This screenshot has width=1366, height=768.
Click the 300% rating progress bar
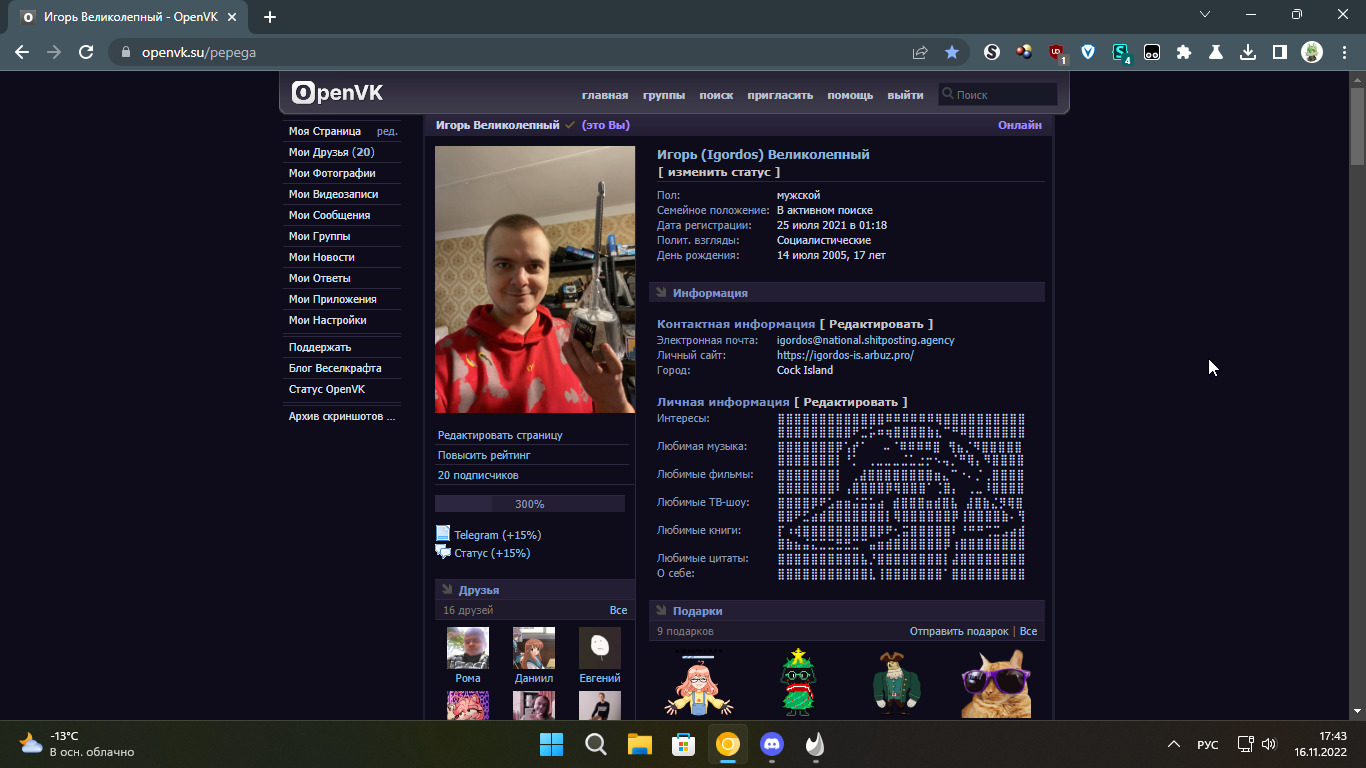pyautogui.click(x=529, y=504)
